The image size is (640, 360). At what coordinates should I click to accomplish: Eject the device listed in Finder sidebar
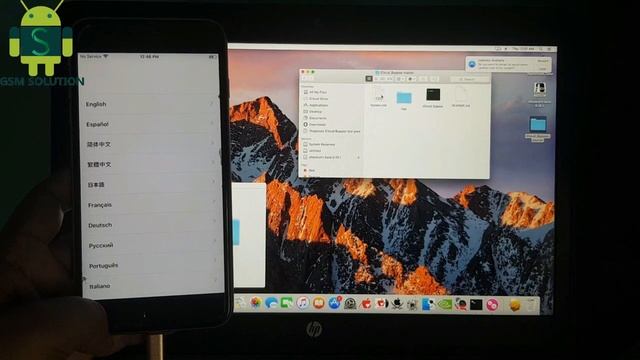tap(358, 158)
